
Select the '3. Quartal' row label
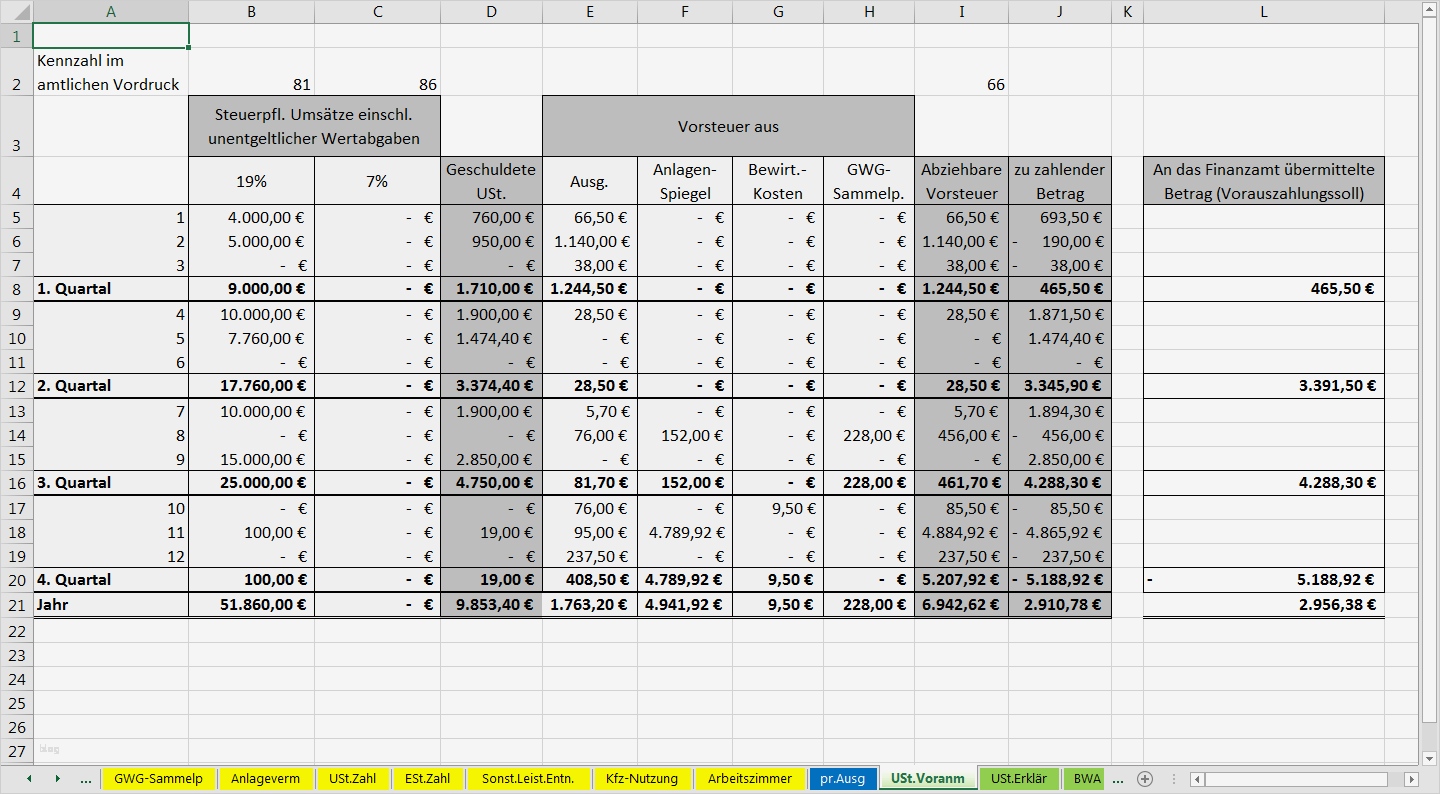[110, 483]
